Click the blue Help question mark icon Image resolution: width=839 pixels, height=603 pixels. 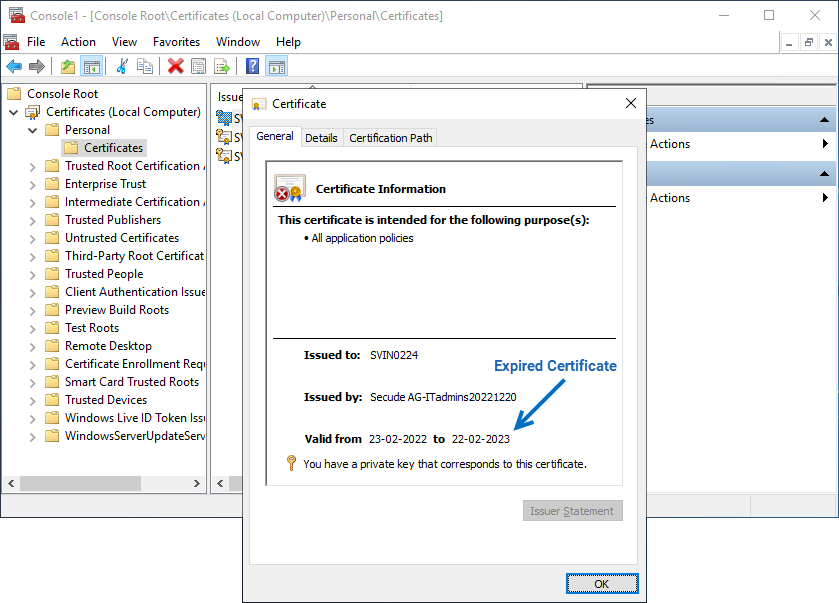click(252, 66)
